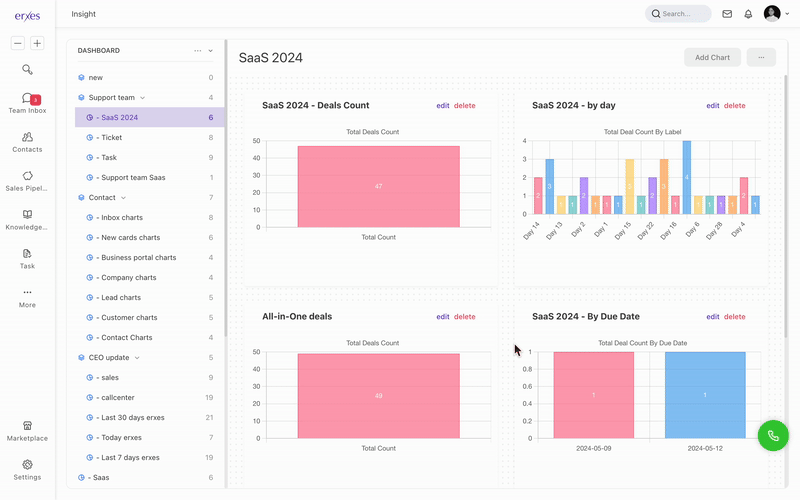Screen dimensions: 800x500
Task: Open Company charts dashboard
Action: 149,278
